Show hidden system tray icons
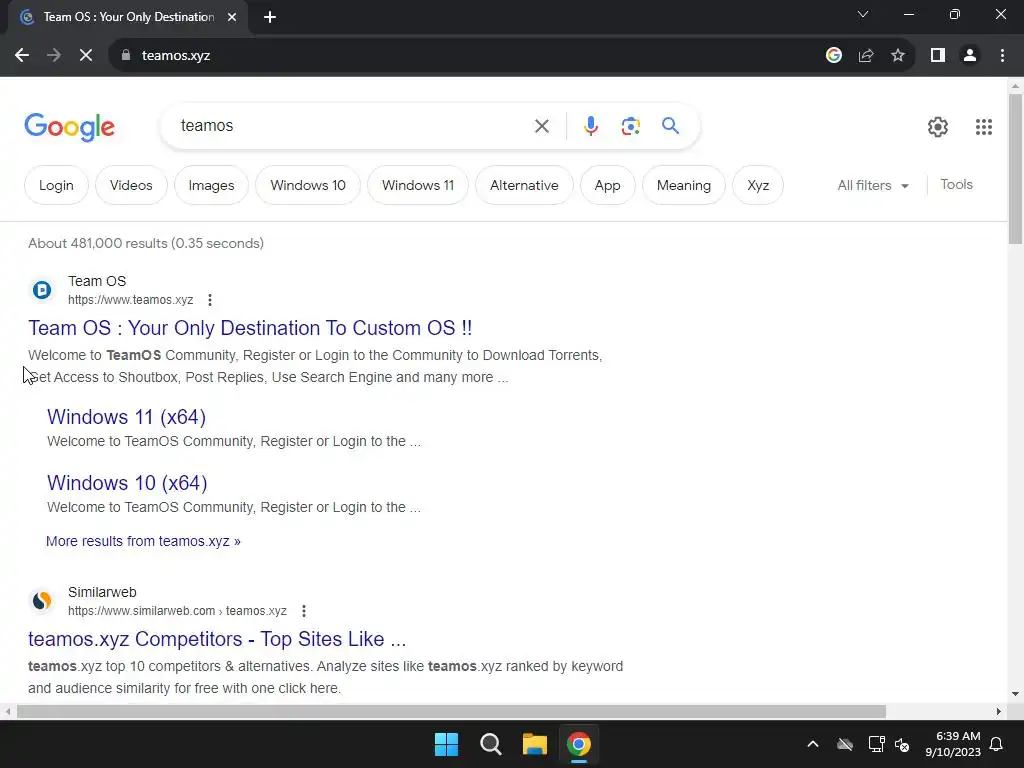The height and width of the screenshot is (768, 1024). [813, 744]
